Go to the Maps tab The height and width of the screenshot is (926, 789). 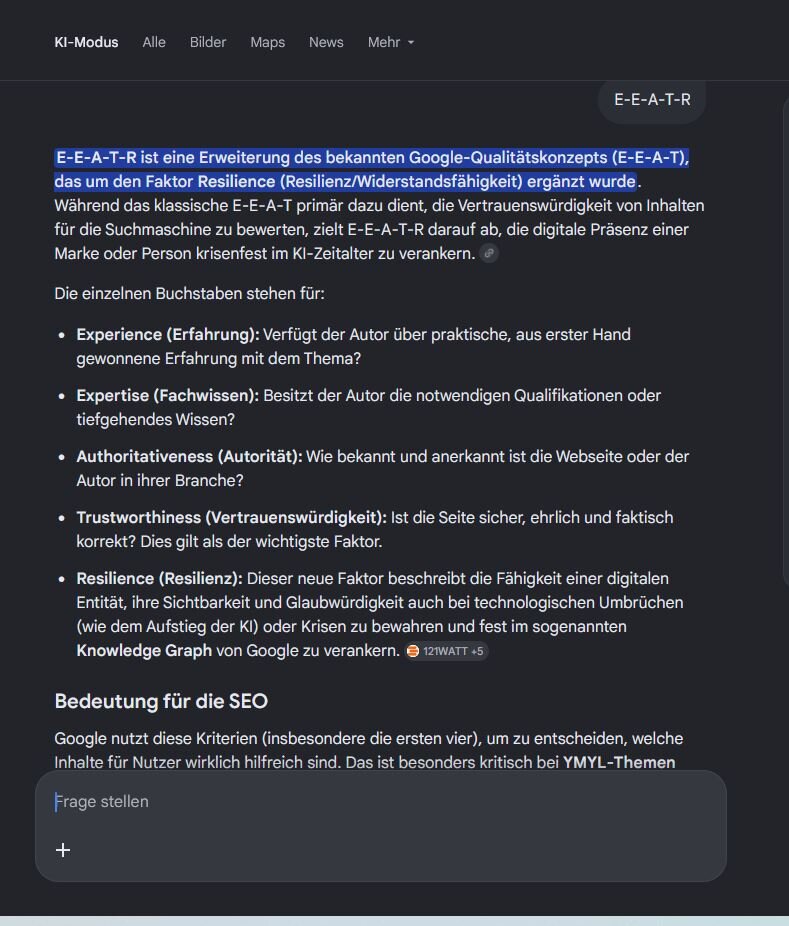[x=268, y=43]
